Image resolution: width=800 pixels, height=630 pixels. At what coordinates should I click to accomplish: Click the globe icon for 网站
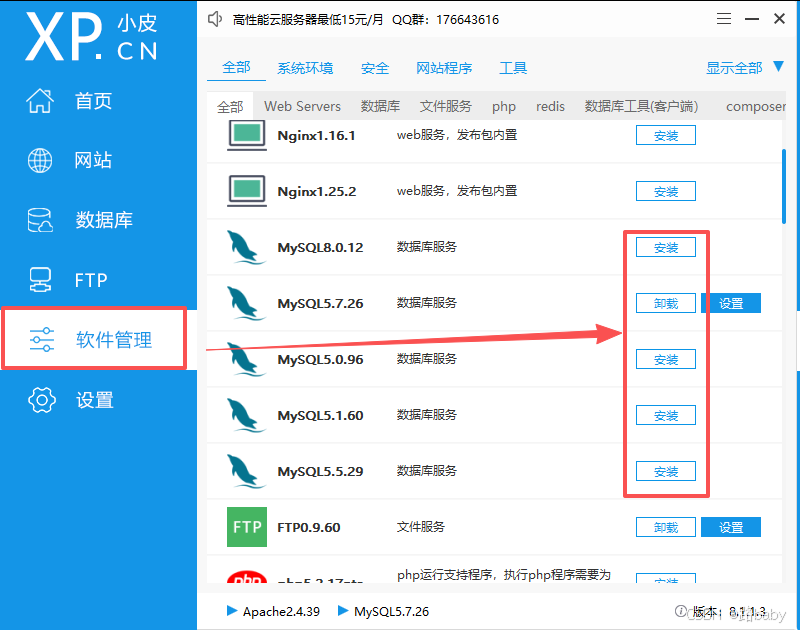coord(40,160)
